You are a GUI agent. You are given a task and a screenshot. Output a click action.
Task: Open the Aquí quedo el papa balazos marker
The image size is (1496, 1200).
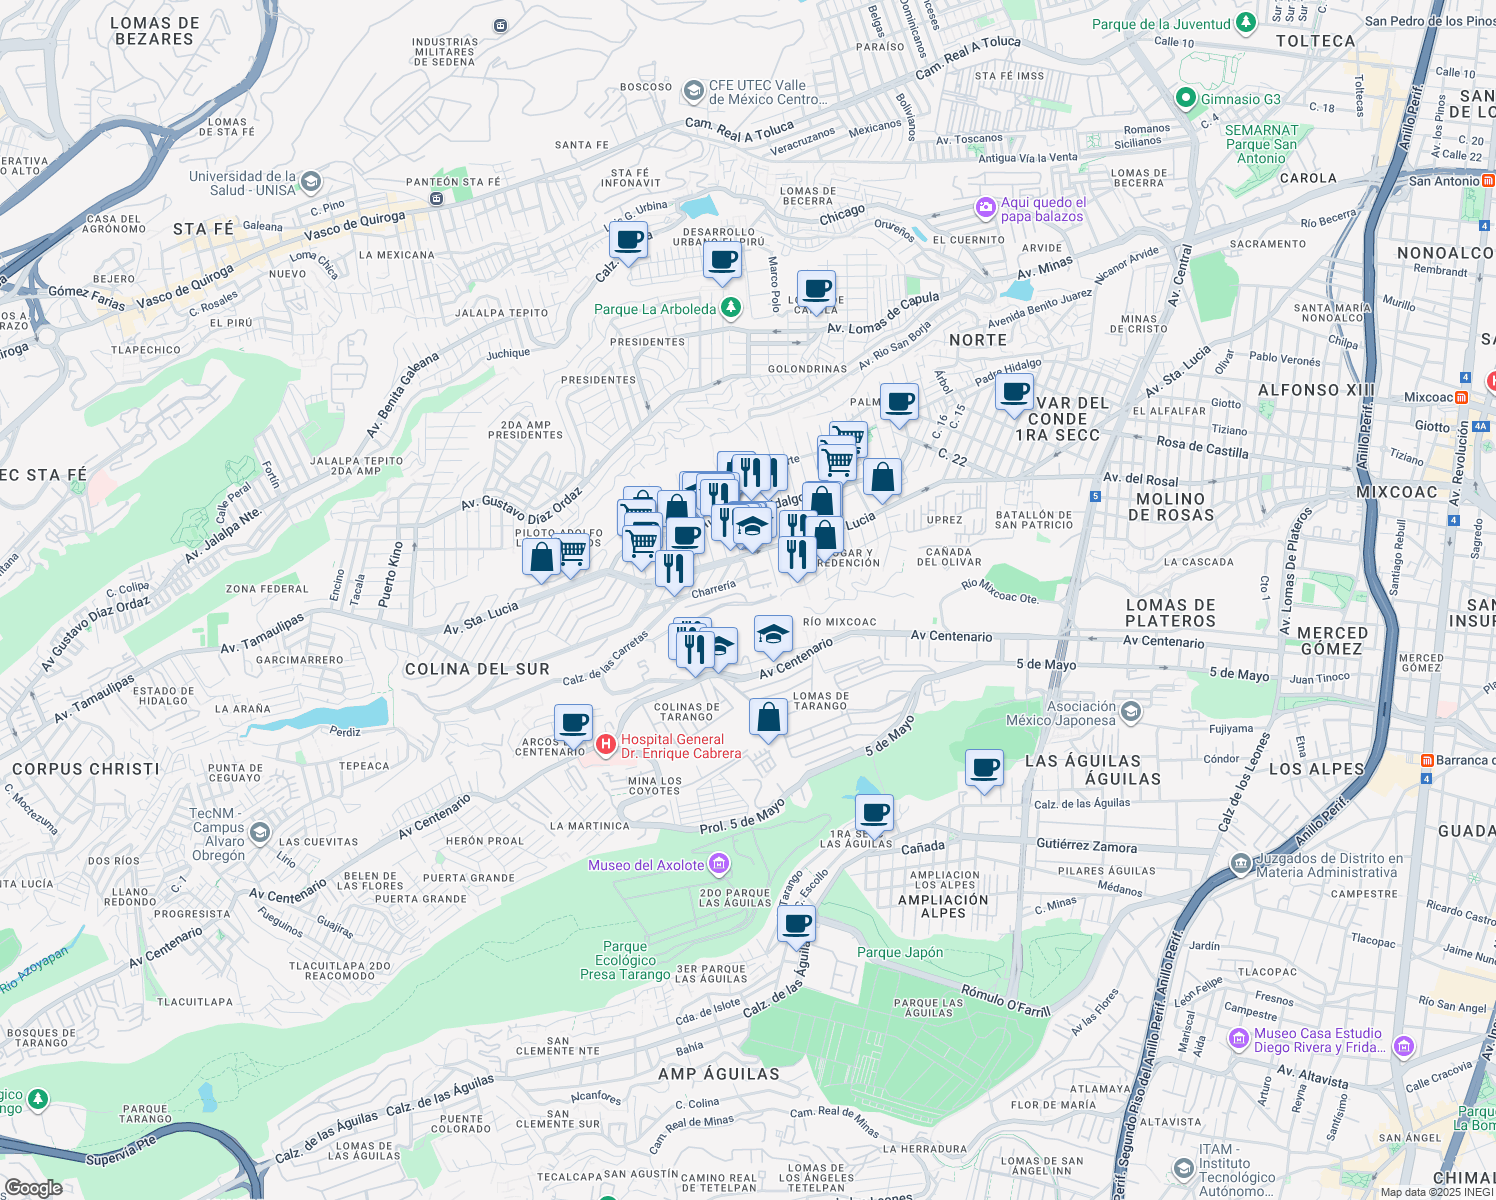pyautogui.click(x=985, y=208)
